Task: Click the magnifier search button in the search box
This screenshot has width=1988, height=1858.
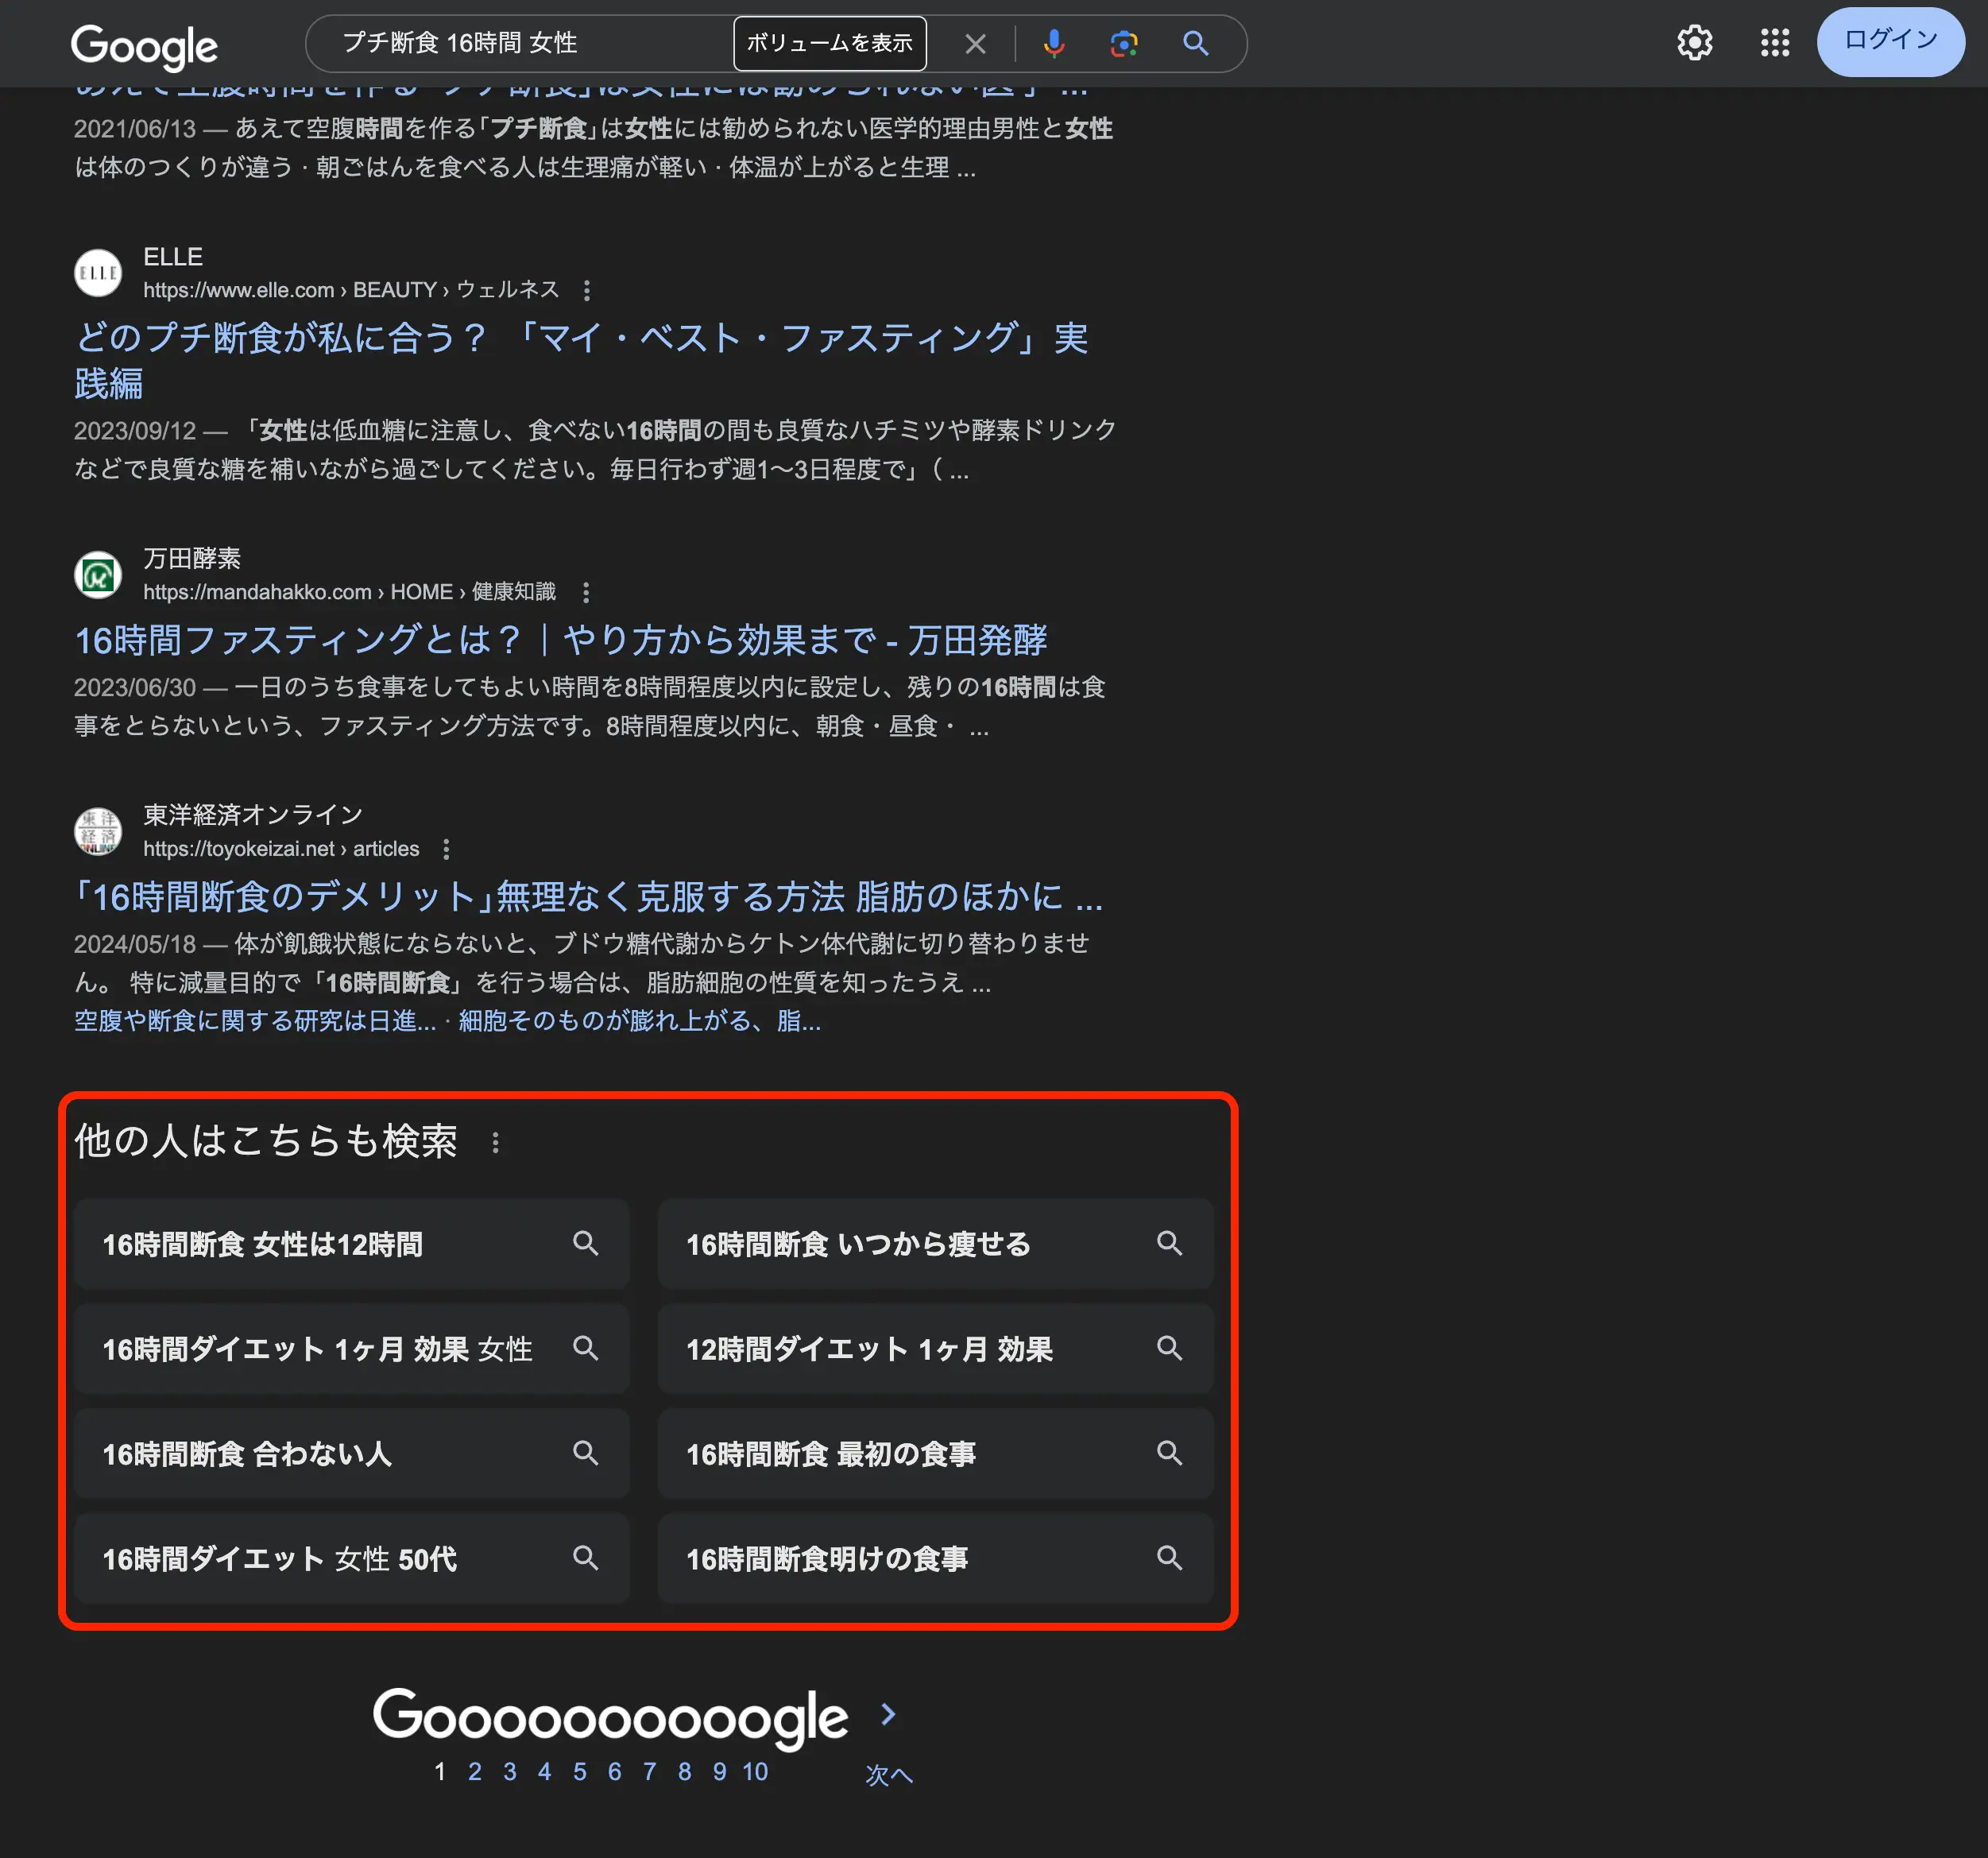Action: [x=1196, y=44]
